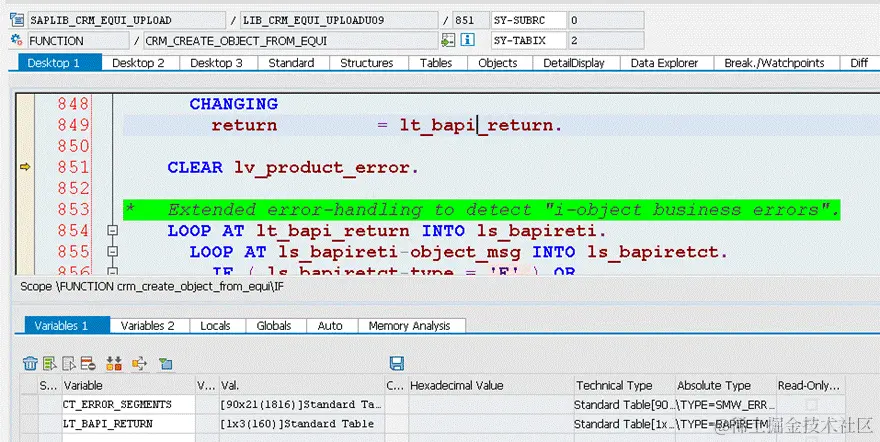
Task: Collapse the LOOP block at line 854
Action: click(112, 230)
